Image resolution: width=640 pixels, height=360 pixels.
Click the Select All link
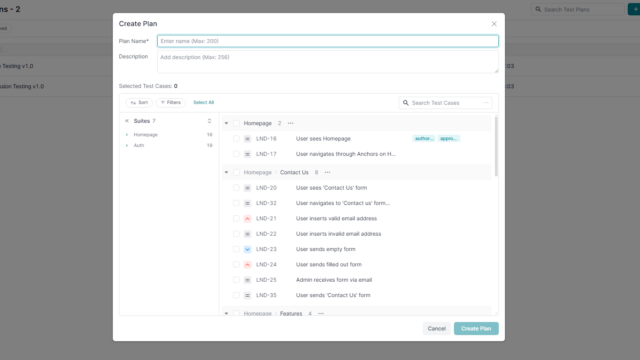(x=203, y=102)
